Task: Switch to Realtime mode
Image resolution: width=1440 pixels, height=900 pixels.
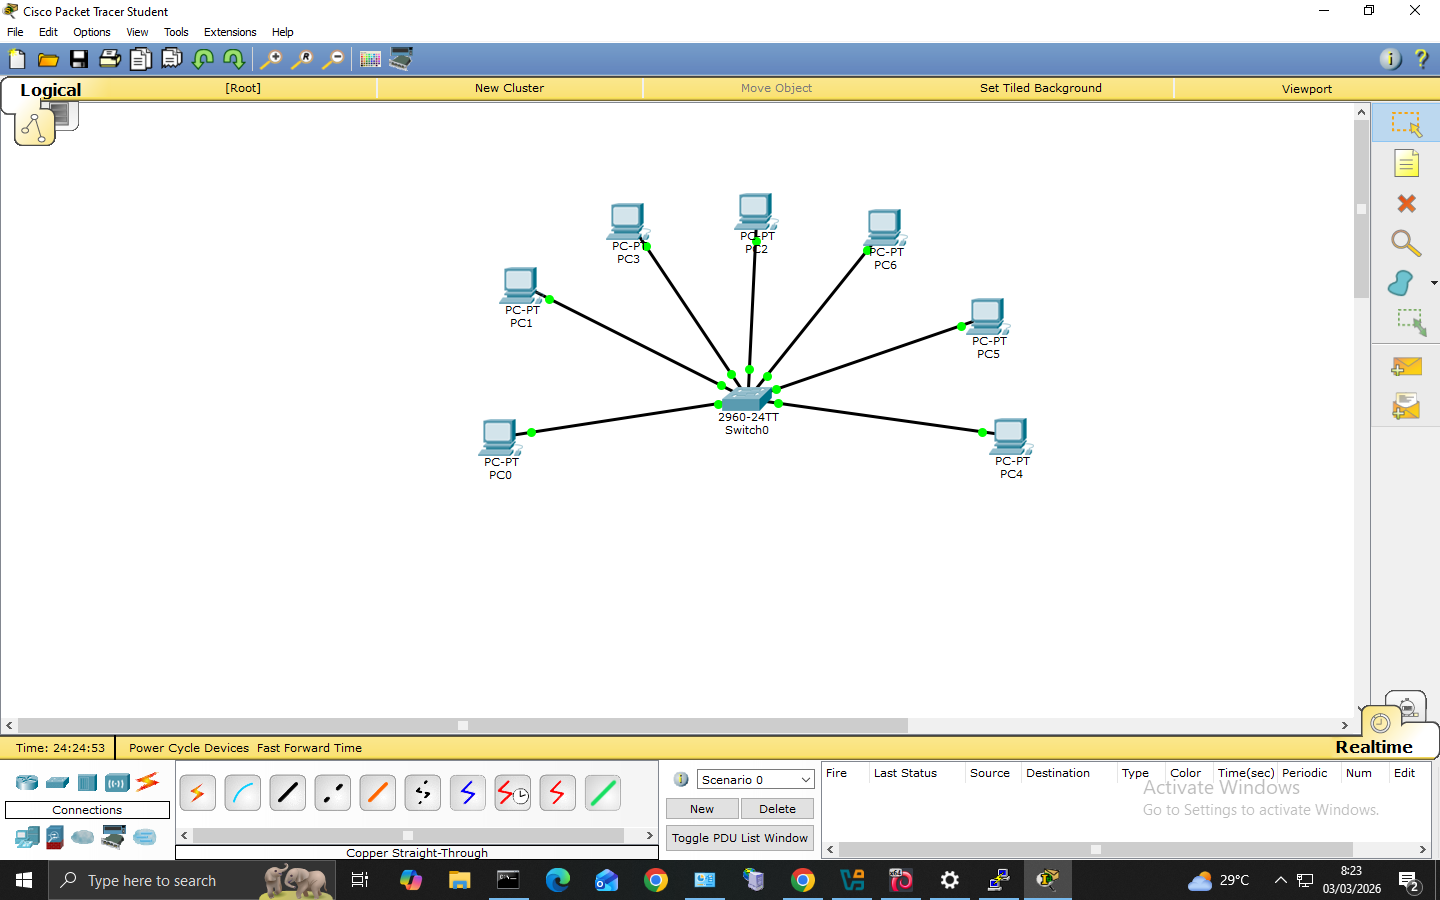Action: 1380,723
